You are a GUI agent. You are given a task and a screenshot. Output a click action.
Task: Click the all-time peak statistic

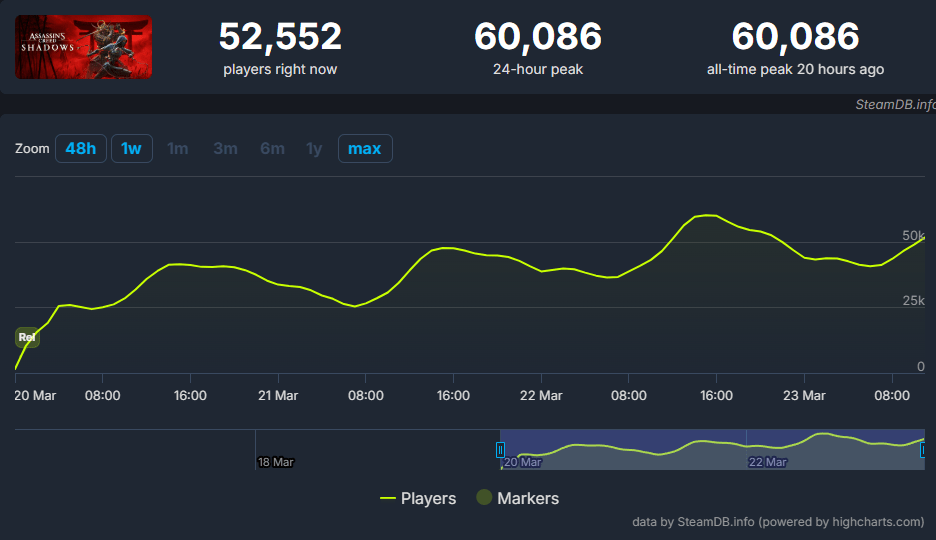[x=795, y=38]
